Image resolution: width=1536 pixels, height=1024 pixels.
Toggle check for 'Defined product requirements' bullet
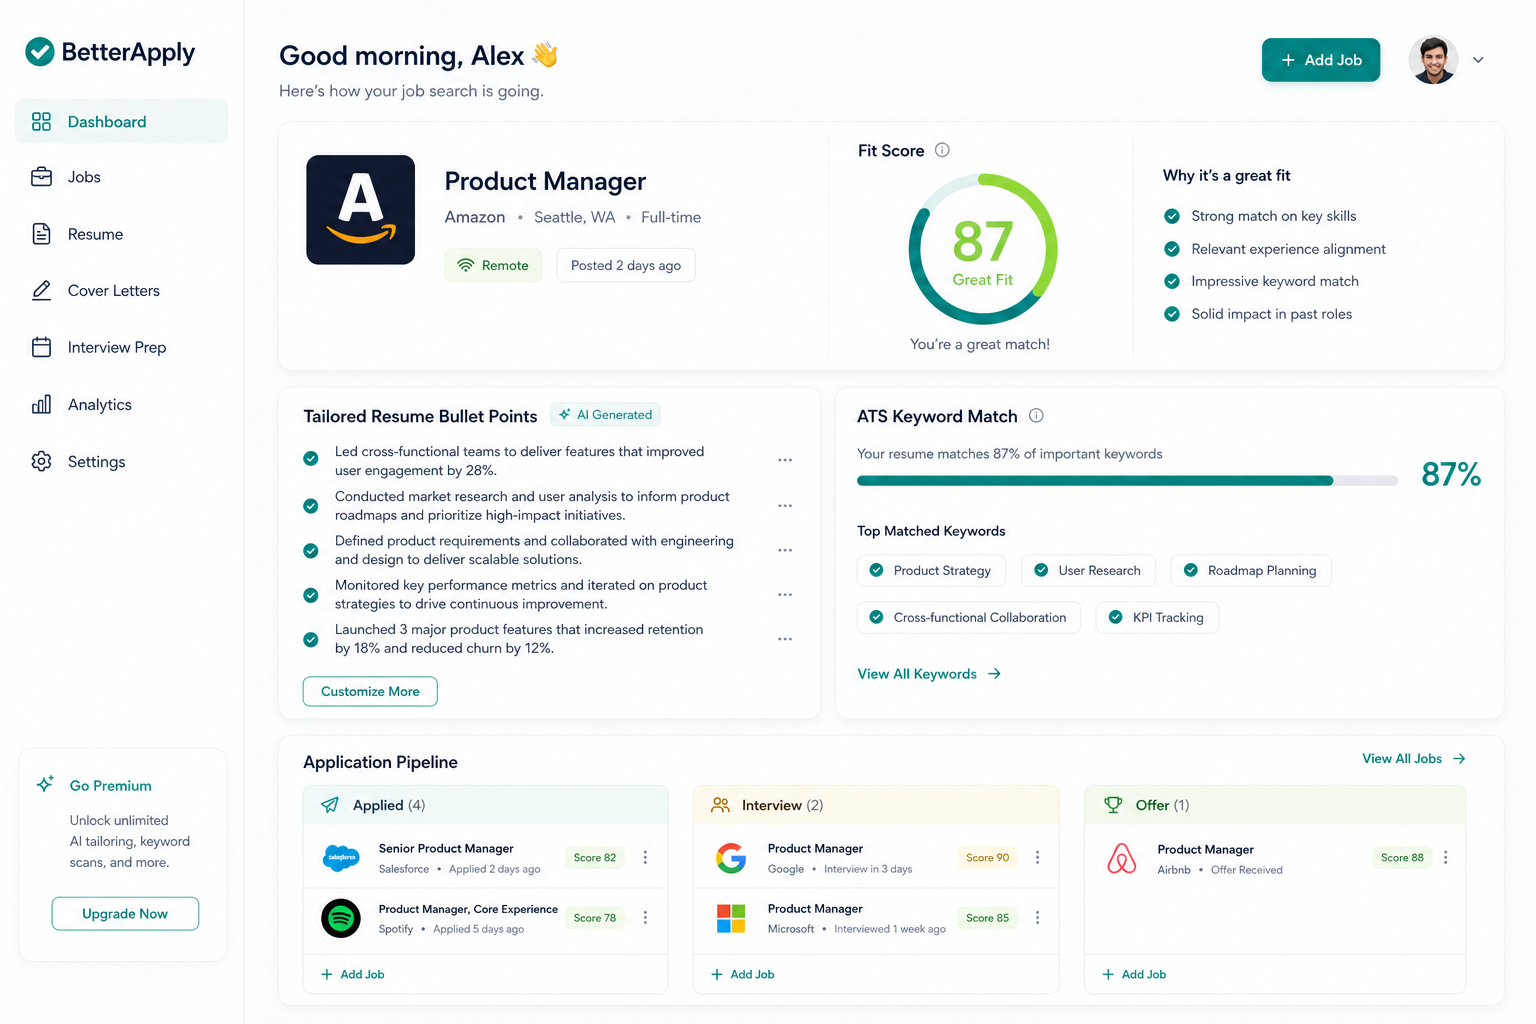pos(311,551)
